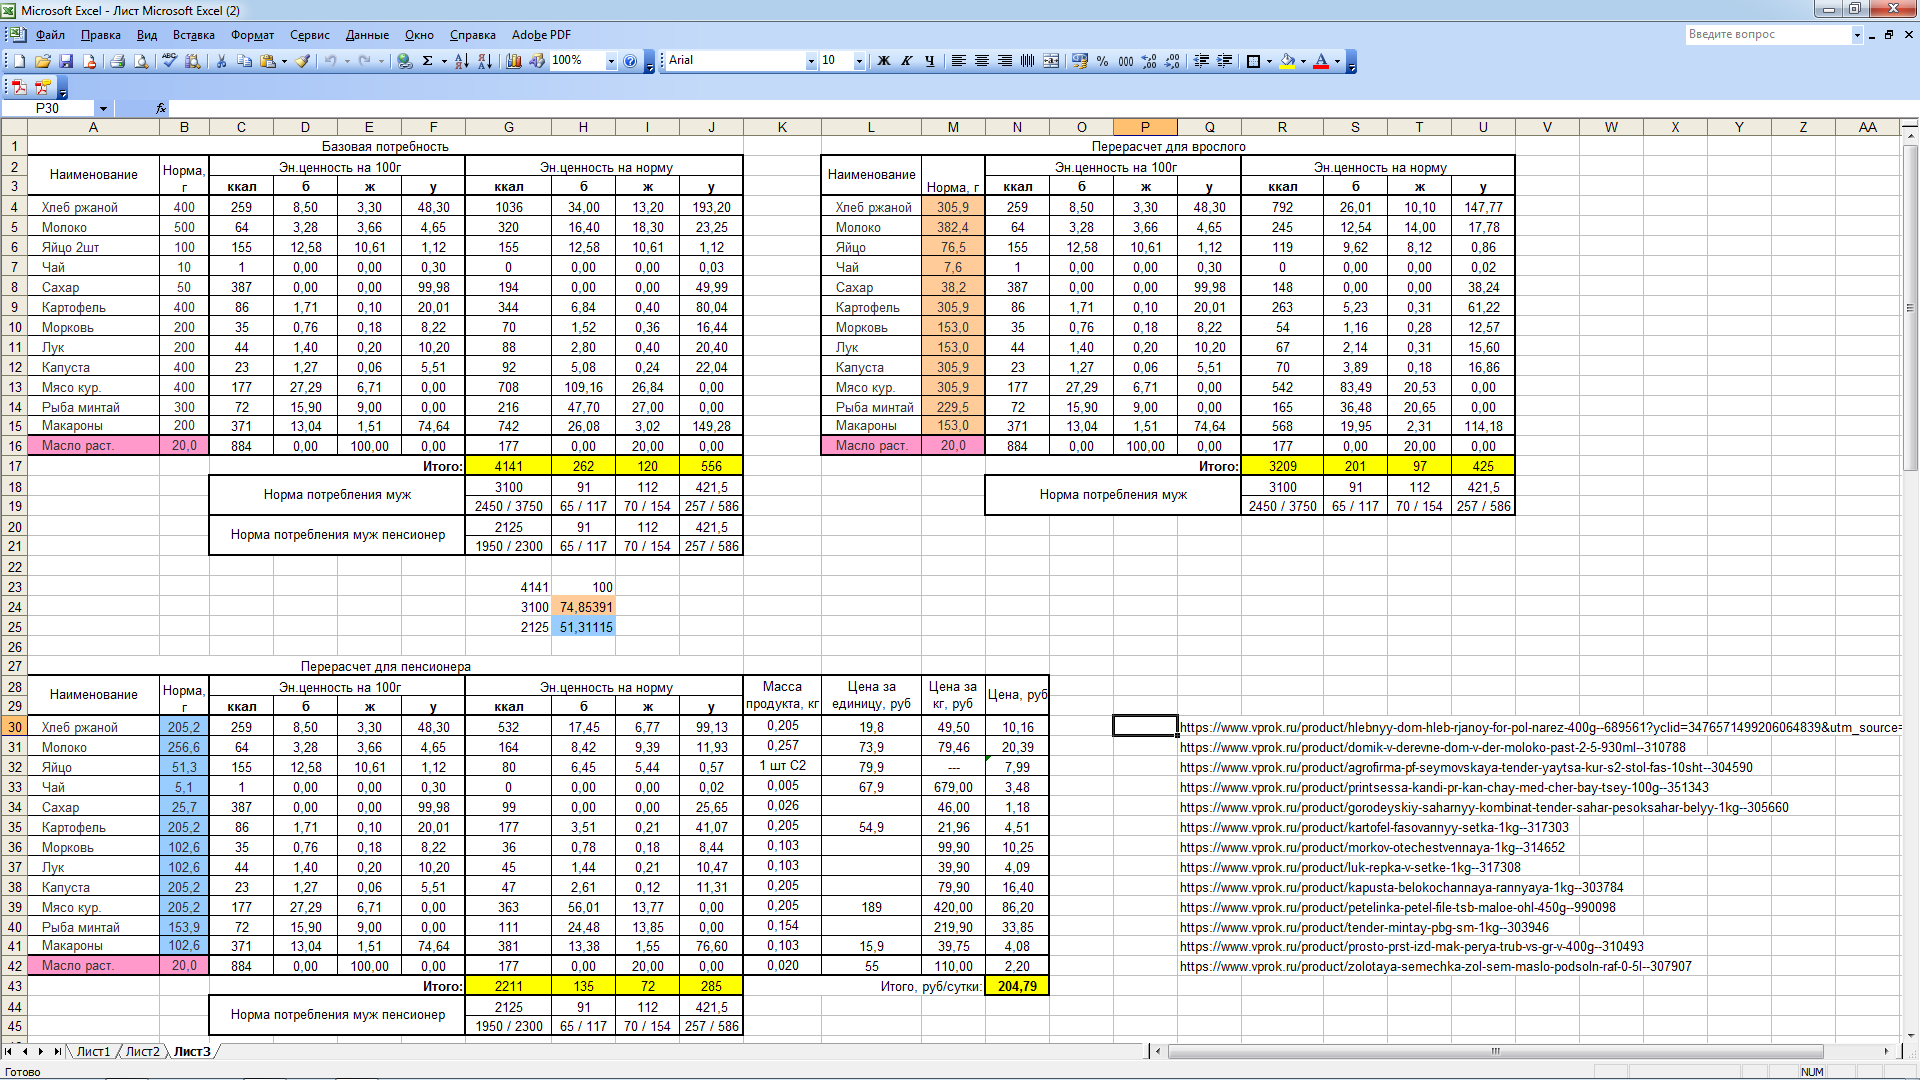Click the Open file folder icon

(x=43, y=61)
